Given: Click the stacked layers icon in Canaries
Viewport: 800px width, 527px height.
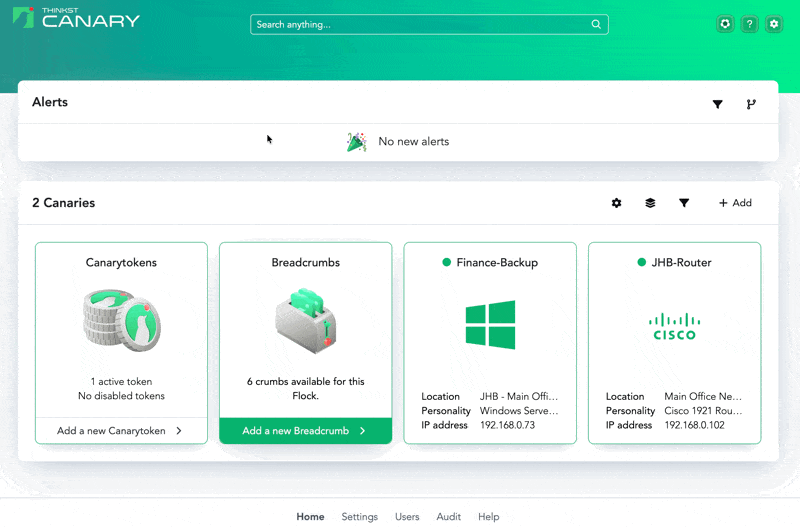Looking at the screenshot, I should [x=650, y=203].
